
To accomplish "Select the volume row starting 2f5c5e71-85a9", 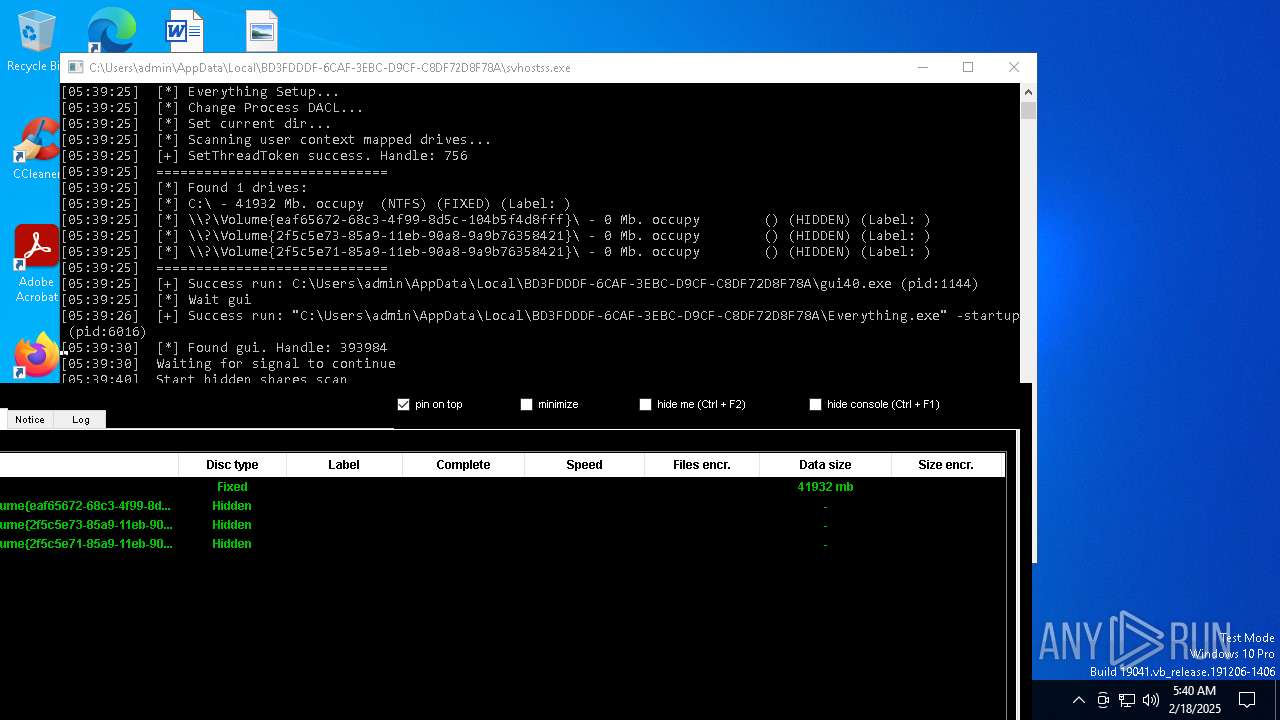I will 502,544.
